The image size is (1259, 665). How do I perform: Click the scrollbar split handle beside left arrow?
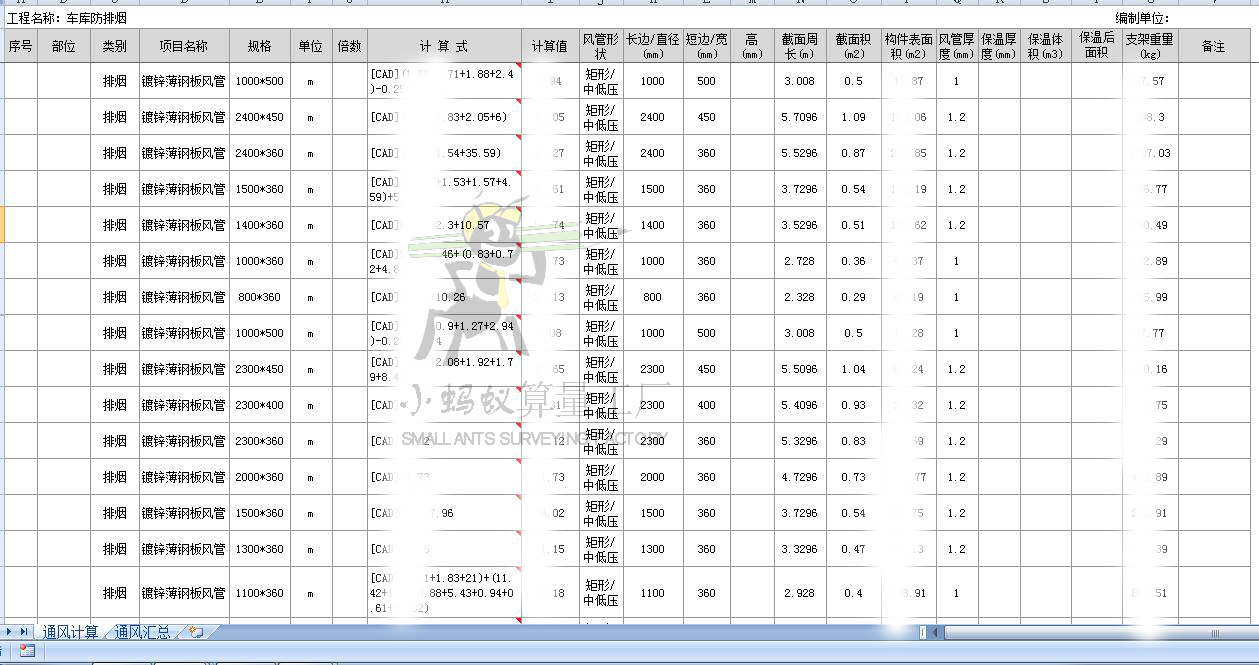coord(923,632)
